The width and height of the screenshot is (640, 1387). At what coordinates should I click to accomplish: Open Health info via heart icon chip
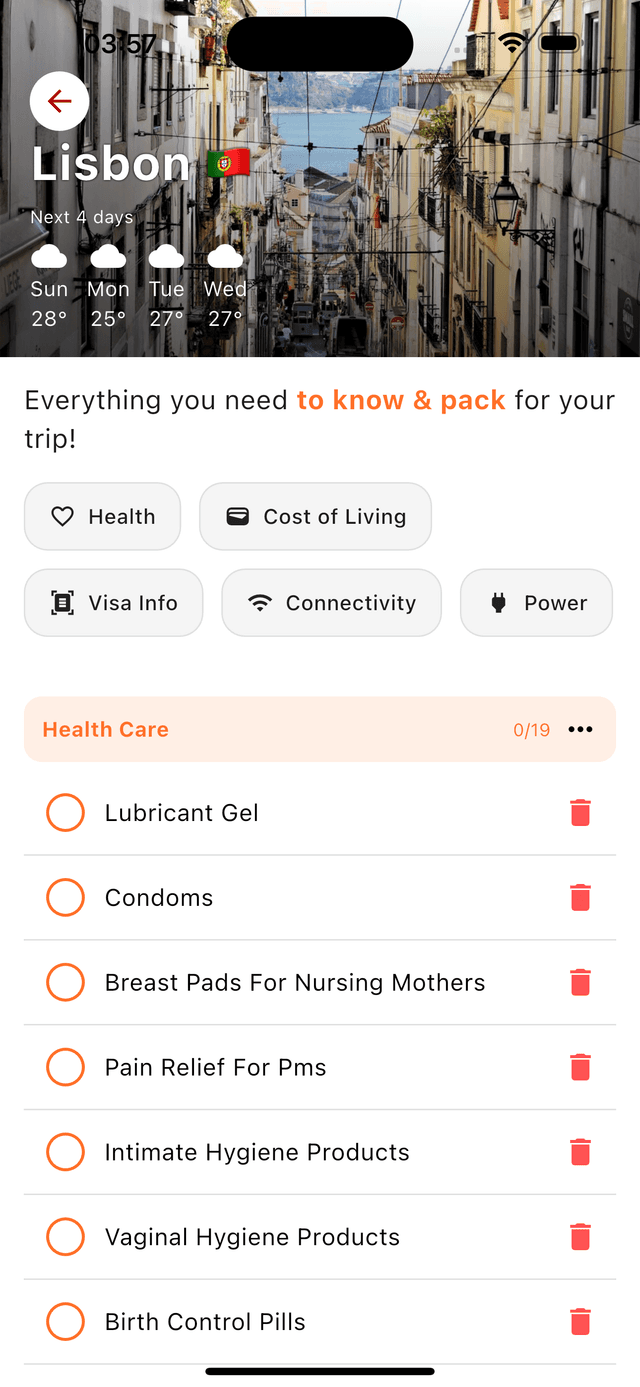coord(63,516)
